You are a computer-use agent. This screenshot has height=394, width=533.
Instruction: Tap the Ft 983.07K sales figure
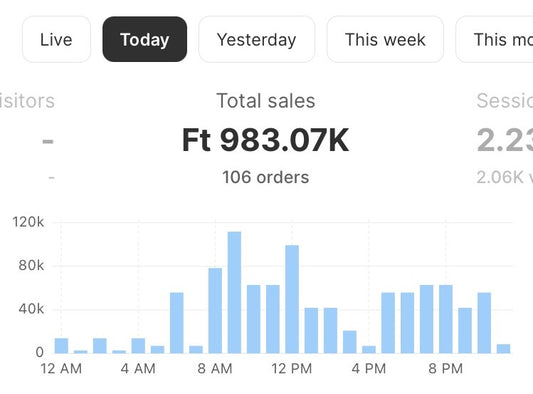[265, 140]
